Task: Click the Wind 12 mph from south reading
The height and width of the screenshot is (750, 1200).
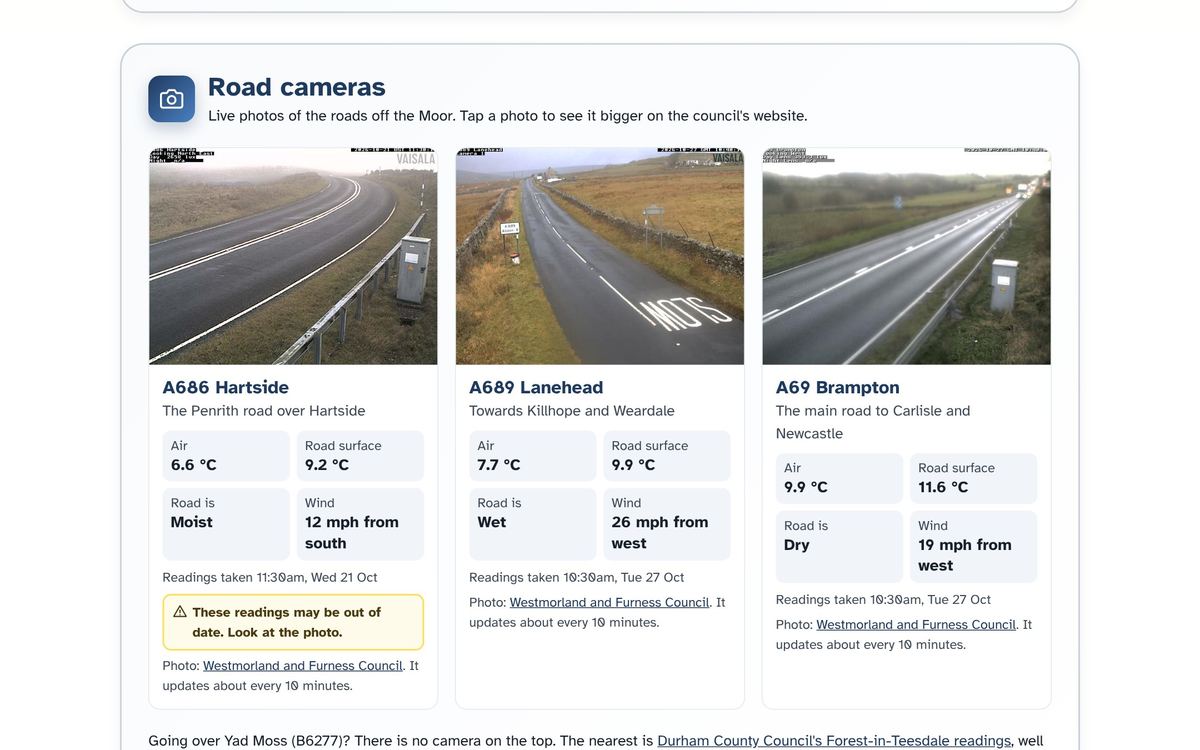Action: point(360,524)
